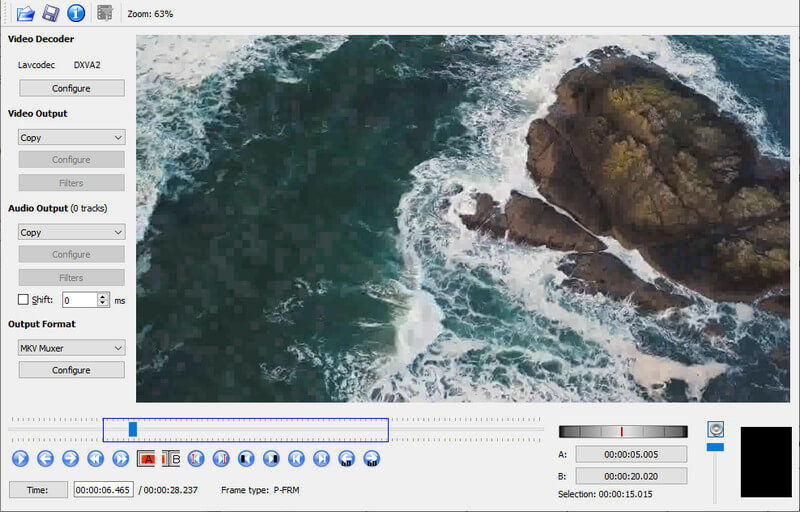Click the Audio Output (0 tracks) heading
This screenshot has height=512, width=800.
tap(58, 208)
